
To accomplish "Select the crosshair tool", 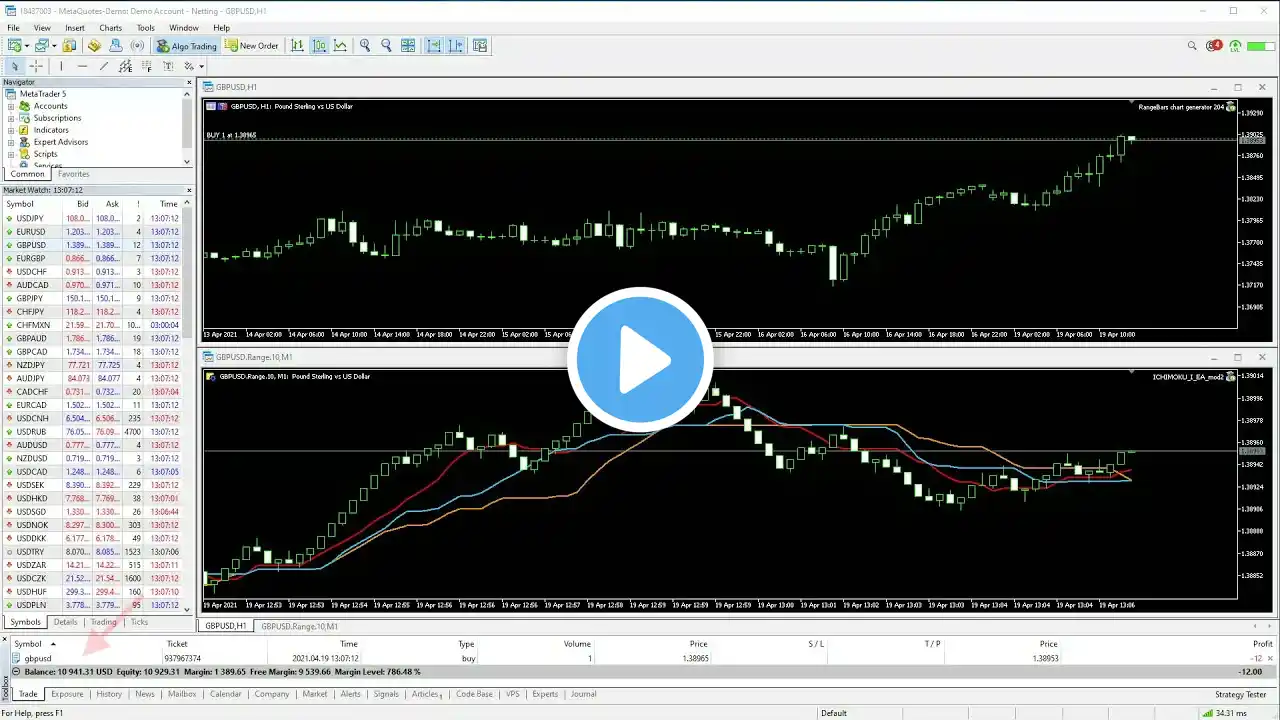I will coord(37,66).
